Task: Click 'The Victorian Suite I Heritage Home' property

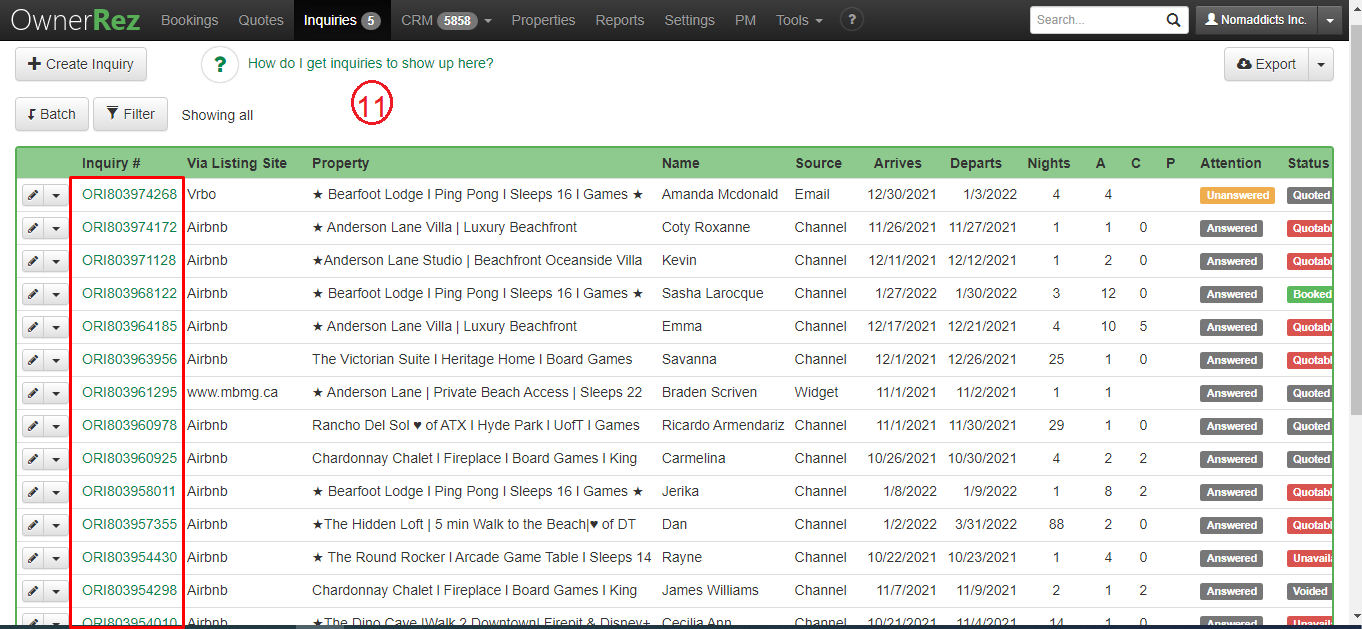Action: [472, 360]
